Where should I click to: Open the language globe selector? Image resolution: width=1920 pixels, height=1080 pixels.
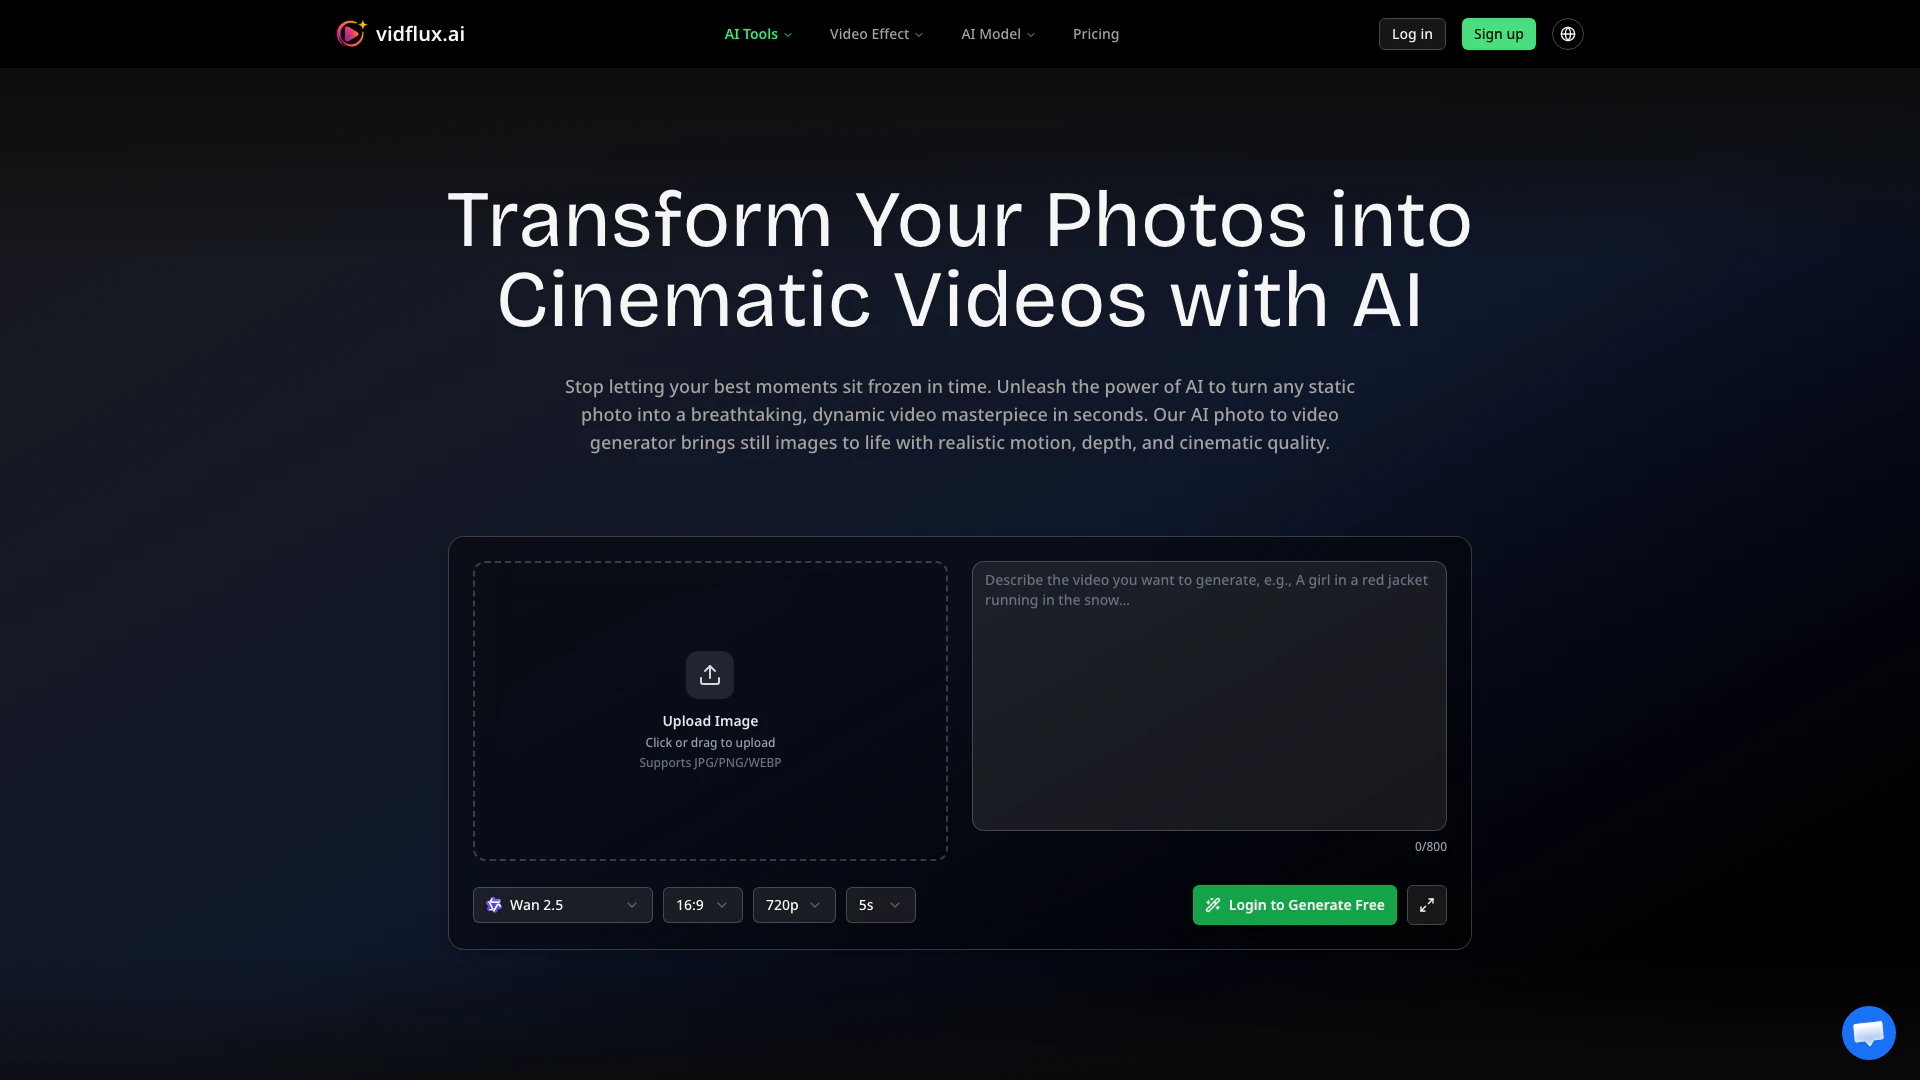point(1567,34)
